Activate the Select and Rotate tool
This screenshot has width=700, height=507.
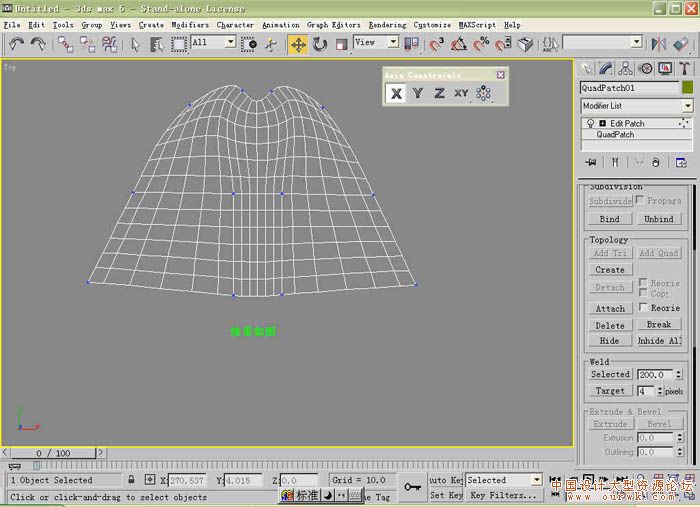(x=320, y=45)
